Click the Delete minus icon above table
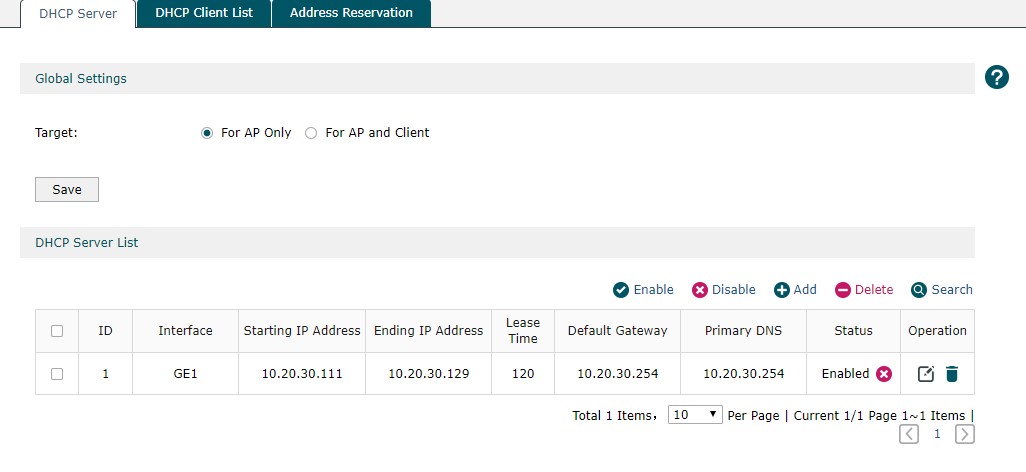The image size is (1026, 472). [843, 290]
